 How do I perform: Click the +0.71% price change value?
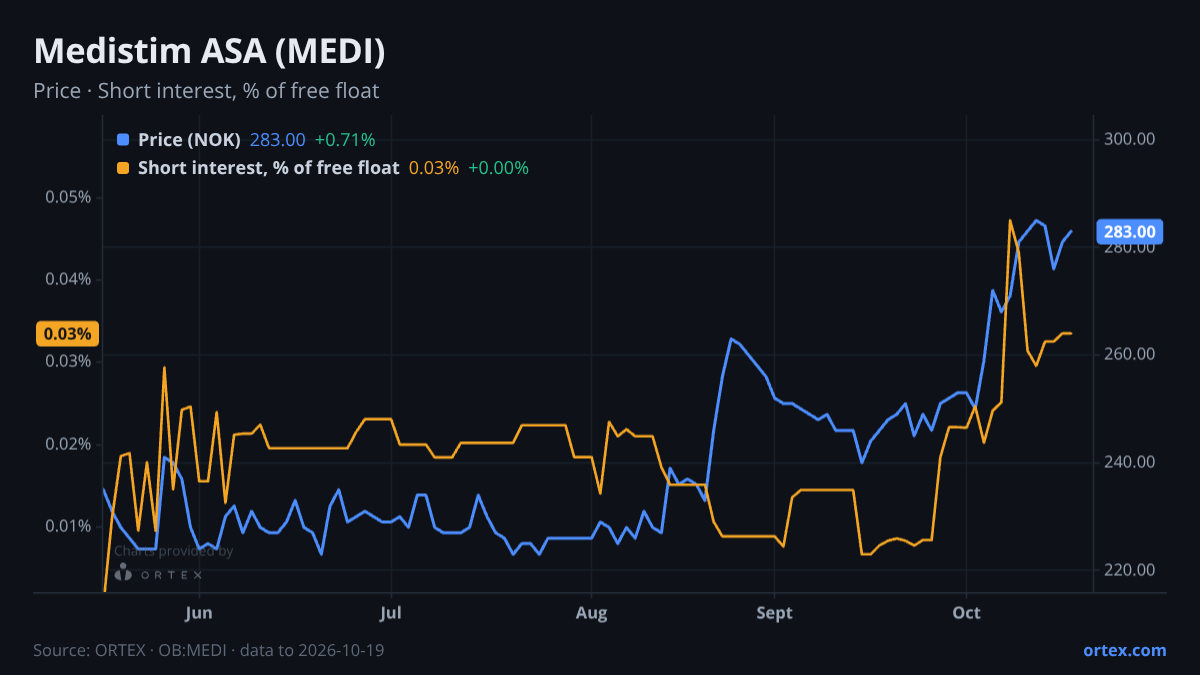(x=345, y=140)
